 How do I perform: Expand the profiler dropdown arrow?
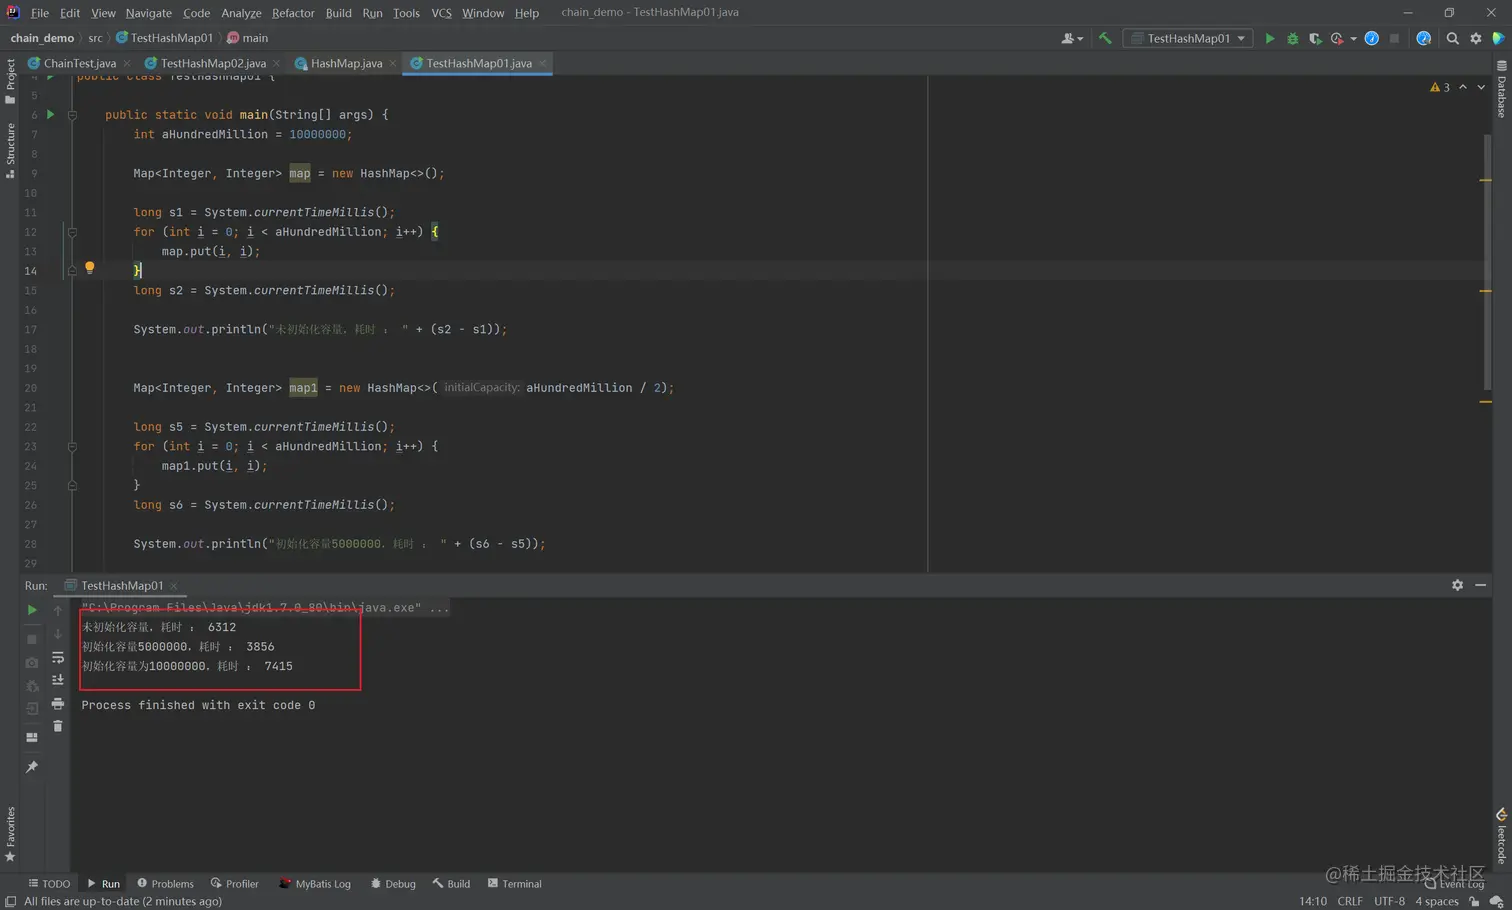point(1353,39)
